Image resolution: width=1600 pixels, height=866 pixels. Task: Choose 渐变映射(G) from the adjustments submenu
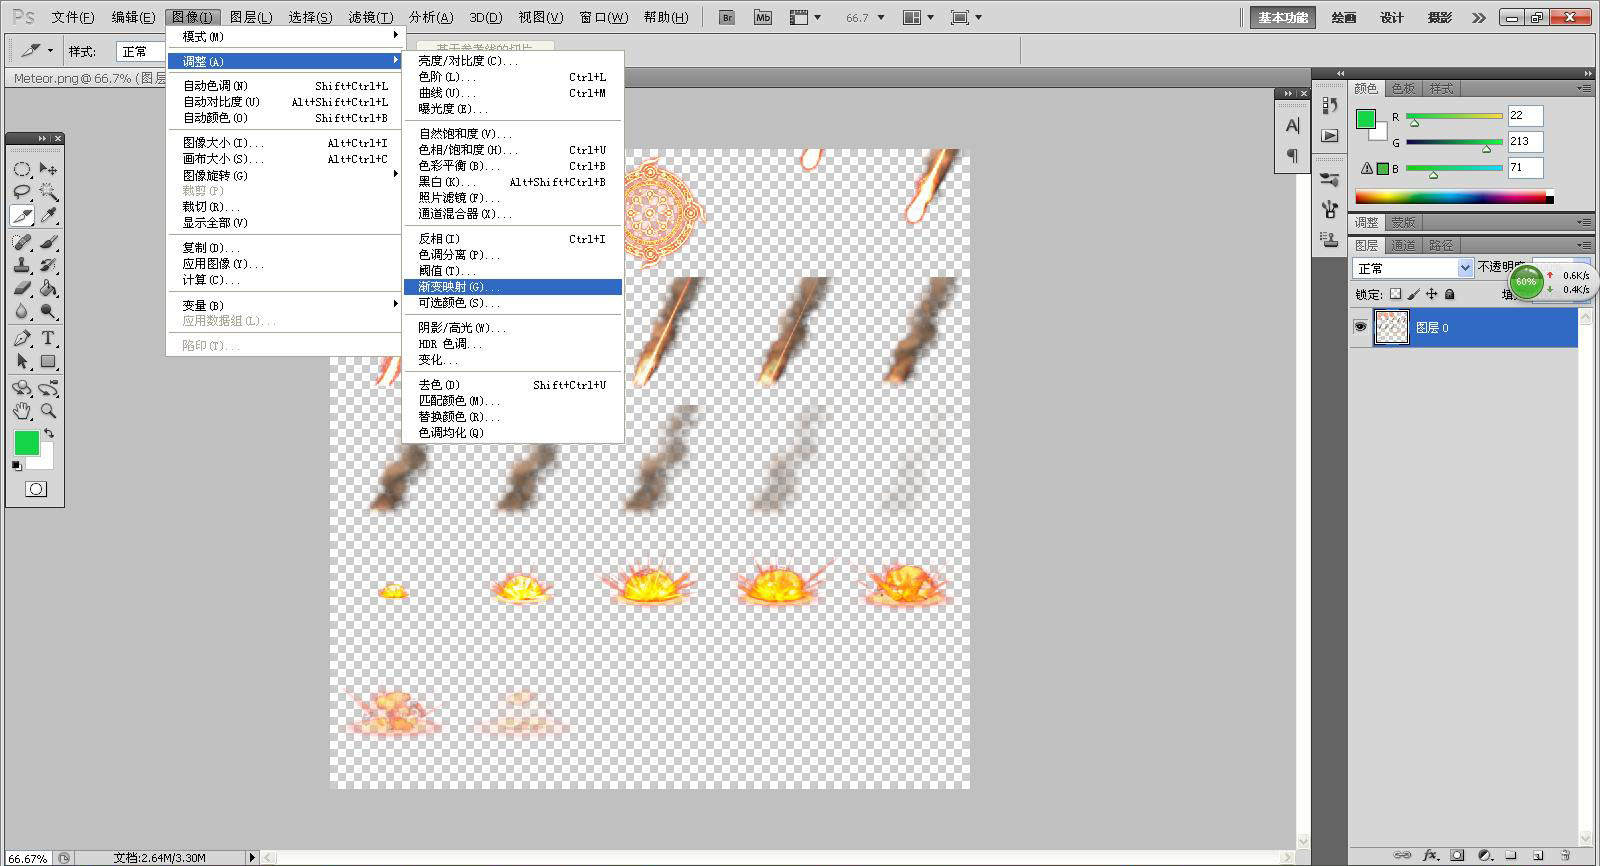tap(512, 287)
